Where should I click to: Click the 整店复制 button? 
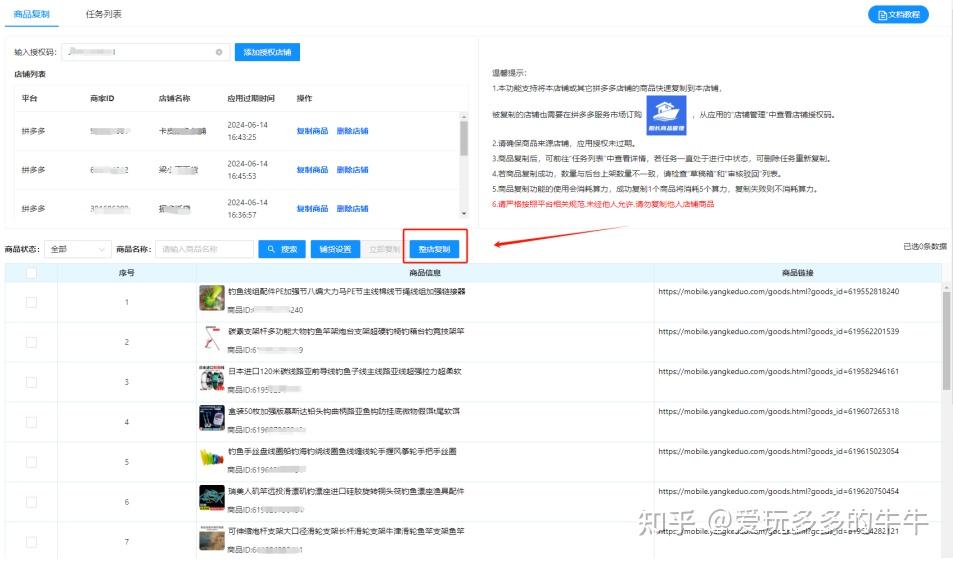tap(434, 249)
